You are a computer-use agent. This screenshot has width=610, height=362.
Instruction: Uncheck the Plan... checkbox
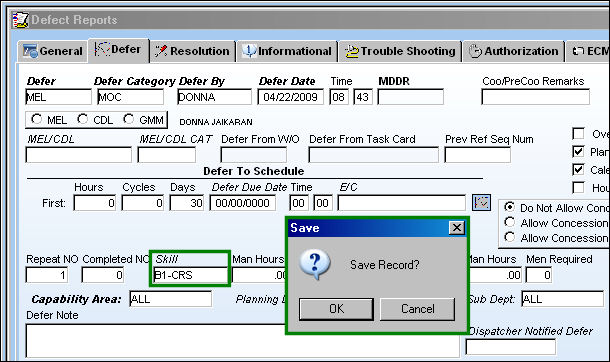pos(578,152)
